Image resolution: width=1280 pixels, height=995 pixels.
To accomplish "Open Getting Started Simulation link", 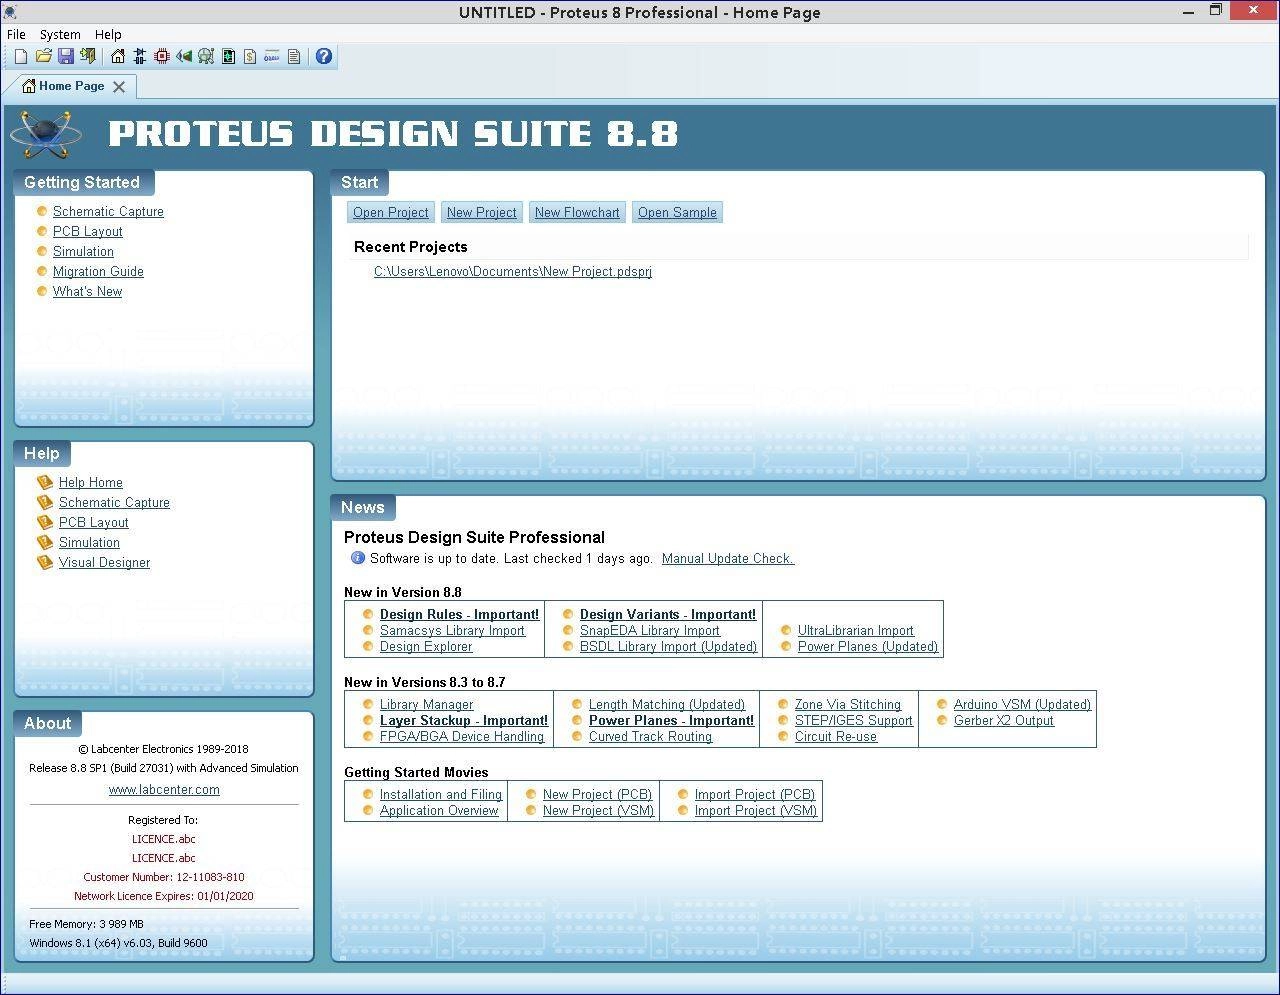I will click(x=83, y=251).
